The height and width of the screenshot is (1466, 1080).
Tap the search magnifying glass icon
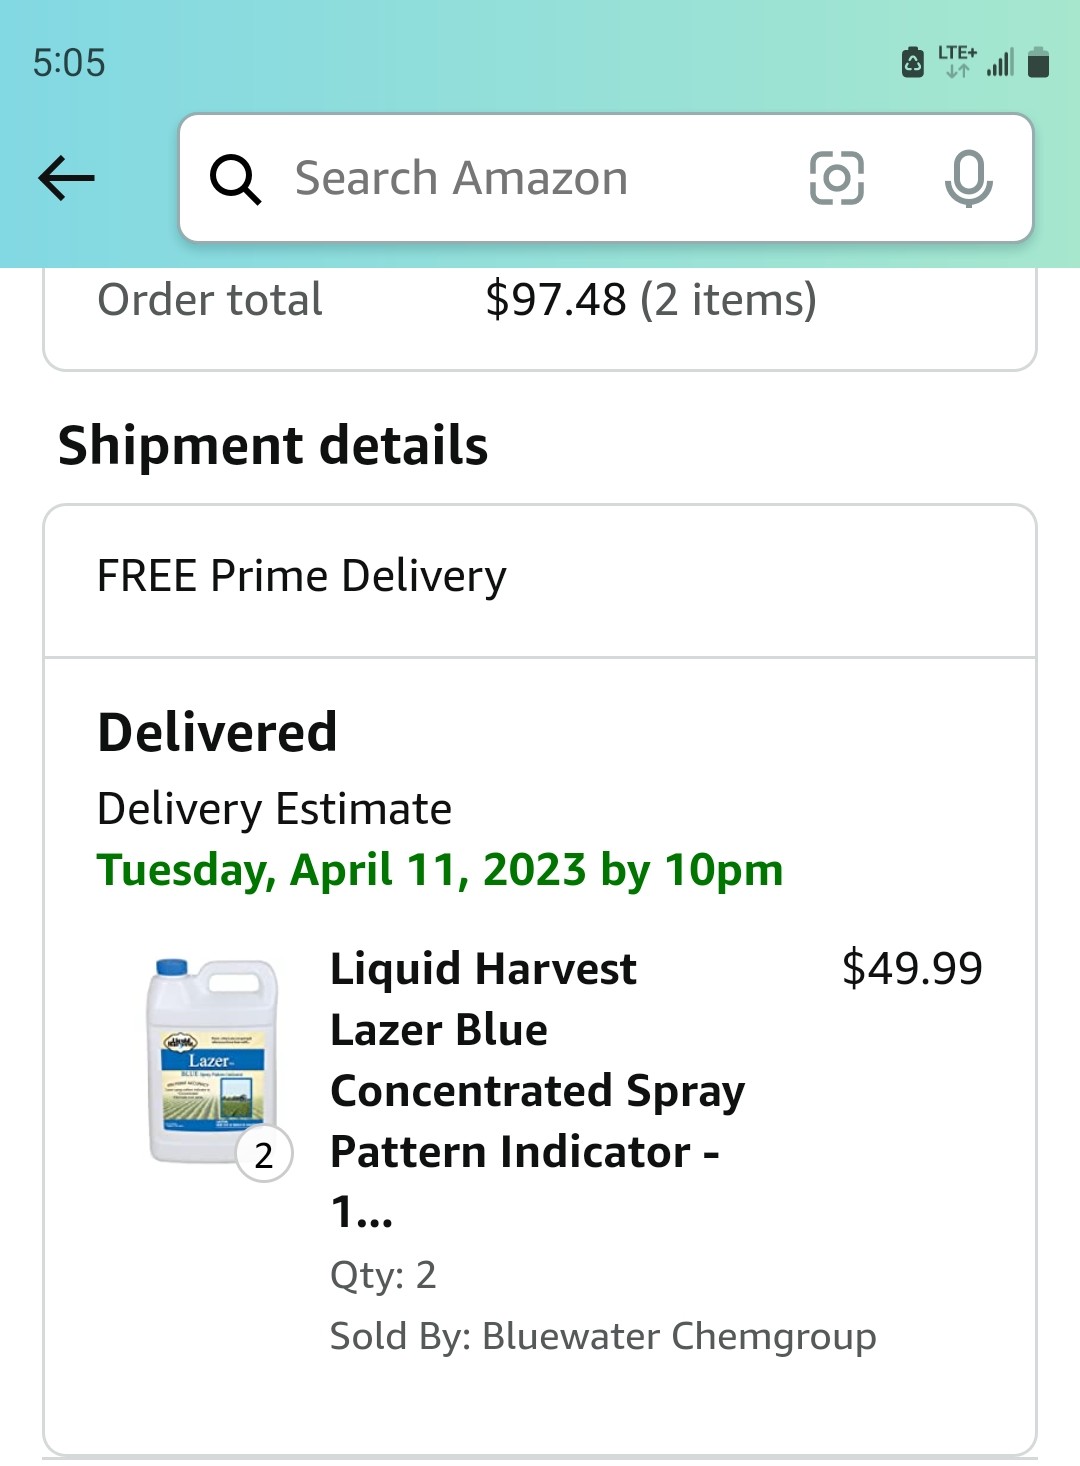coord(235,180)
